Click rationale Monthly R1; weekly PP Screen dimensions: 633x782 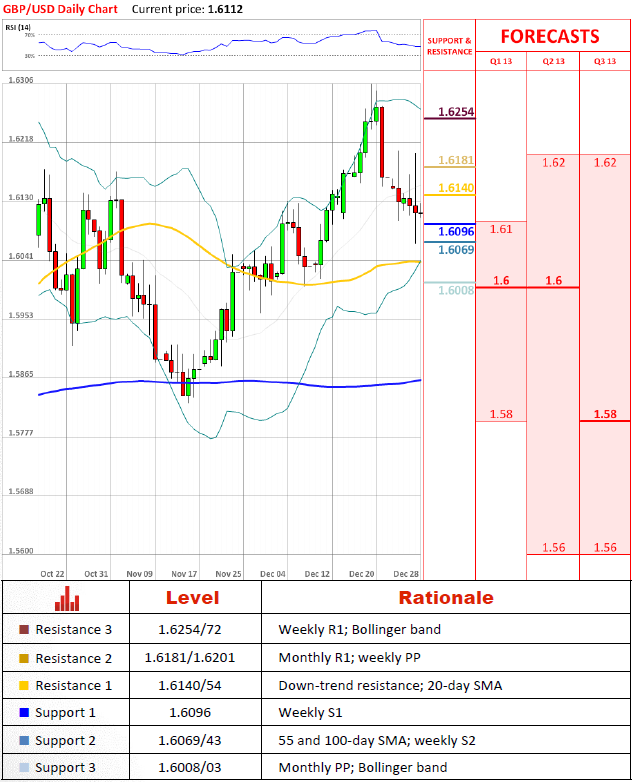[x=349, y=658]
